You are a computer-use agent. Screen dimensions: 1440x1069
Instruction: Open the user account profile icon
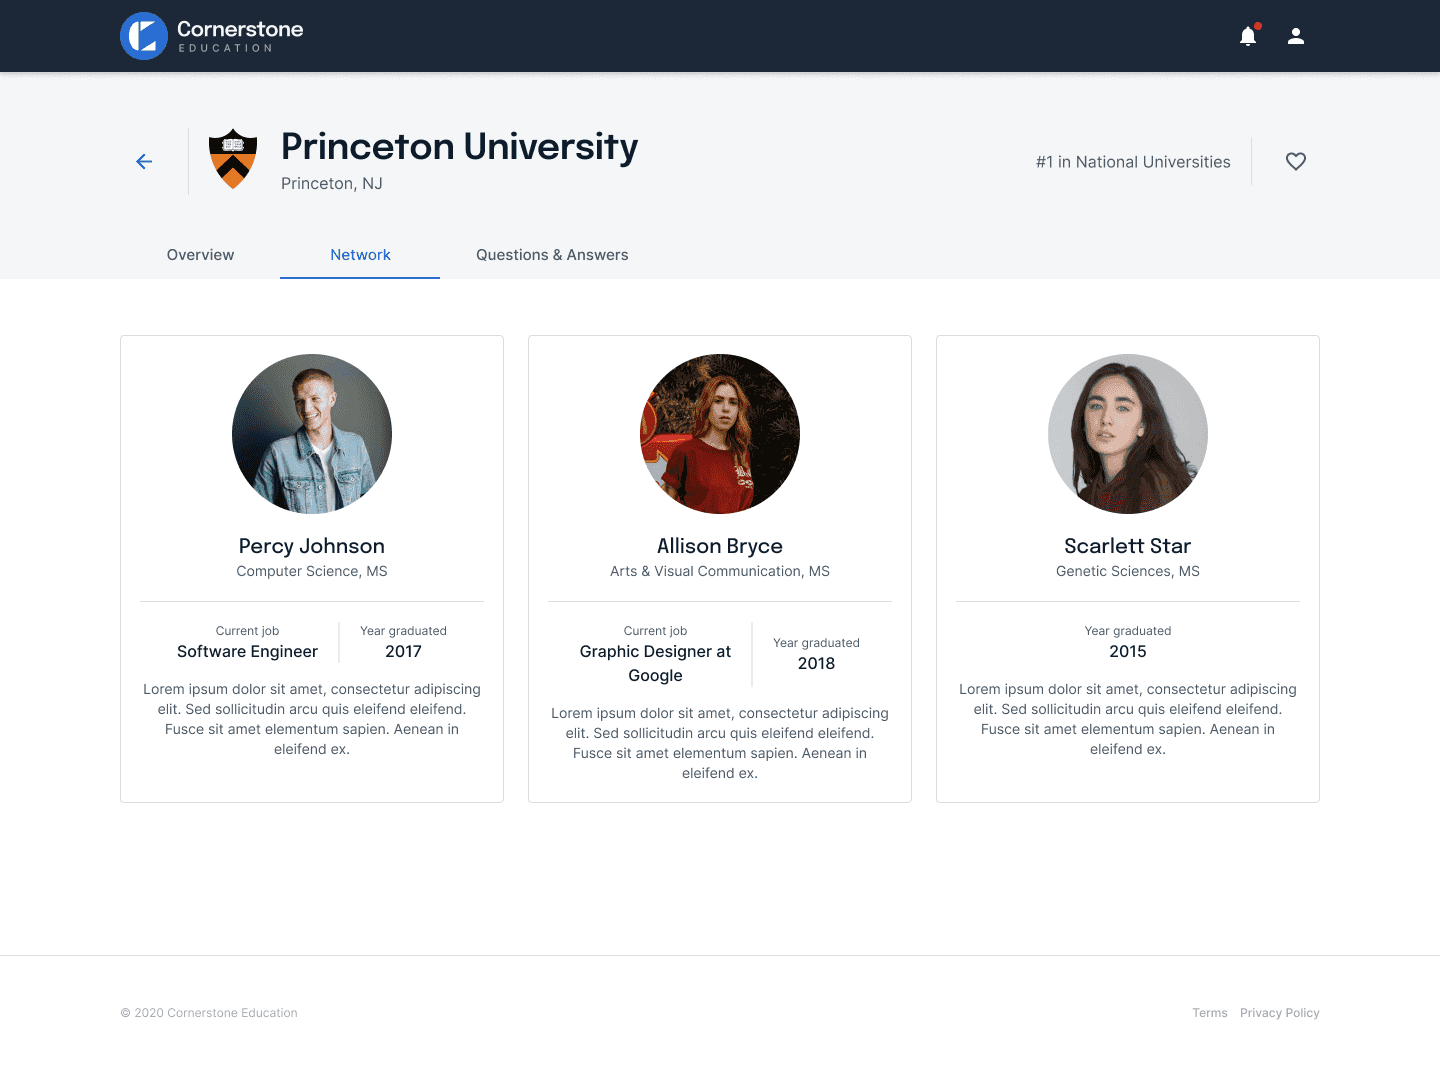click(x=1296, y=35)
